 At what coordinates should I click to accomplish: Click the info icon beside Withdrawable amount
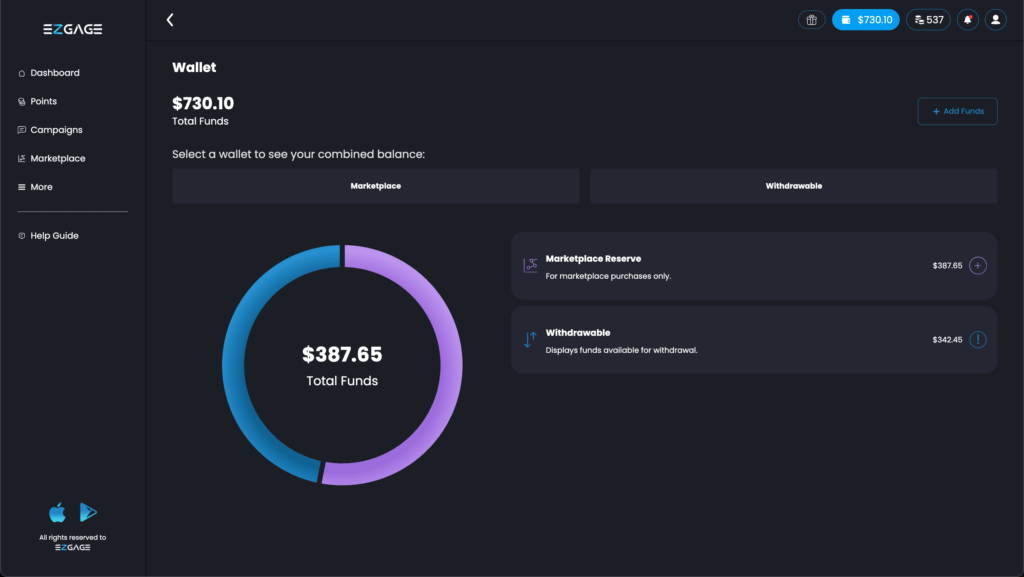pos(978,340)
